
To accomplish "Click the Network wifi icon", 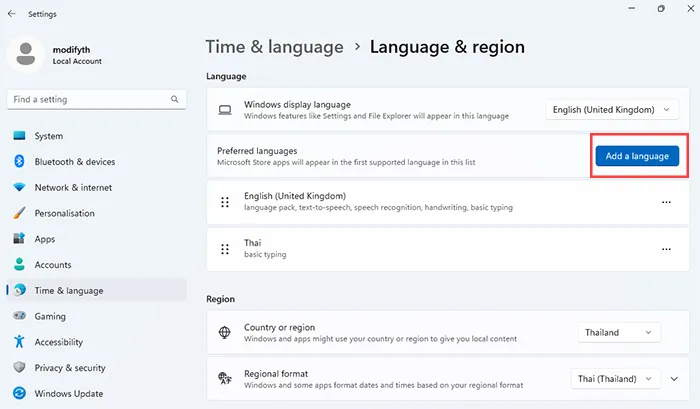I will (19, 187).
